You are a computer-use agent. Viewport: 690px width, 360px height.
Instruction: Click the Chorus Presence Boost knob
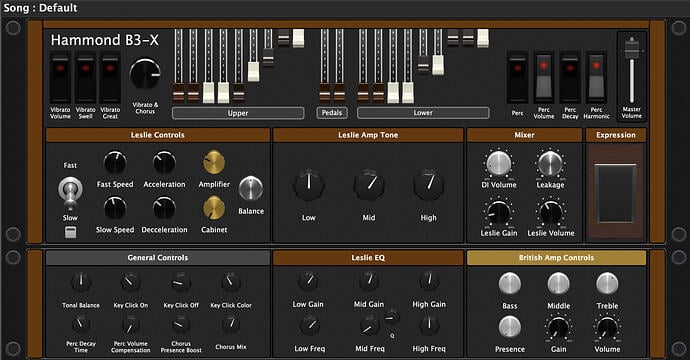click(x=181, y=325)
